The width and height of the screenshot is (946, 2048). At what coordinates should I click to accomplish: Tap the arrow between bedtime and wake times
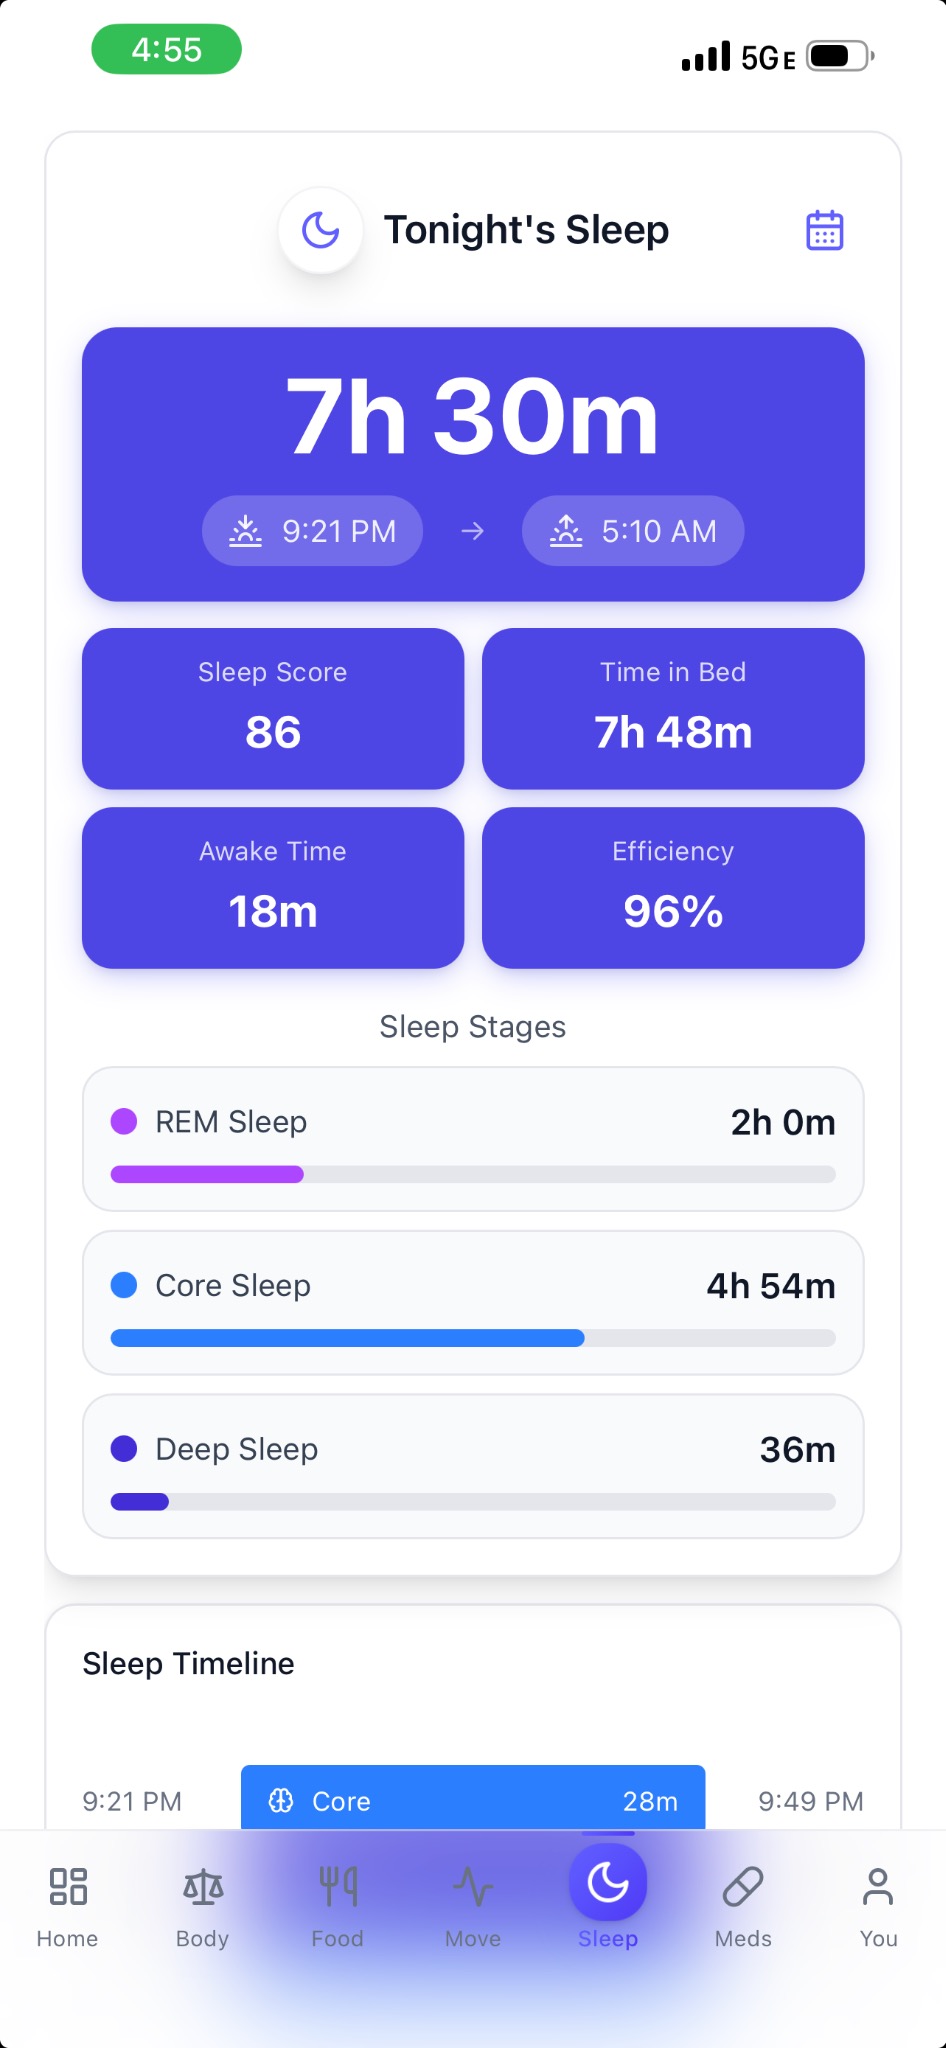coord(472,531)
